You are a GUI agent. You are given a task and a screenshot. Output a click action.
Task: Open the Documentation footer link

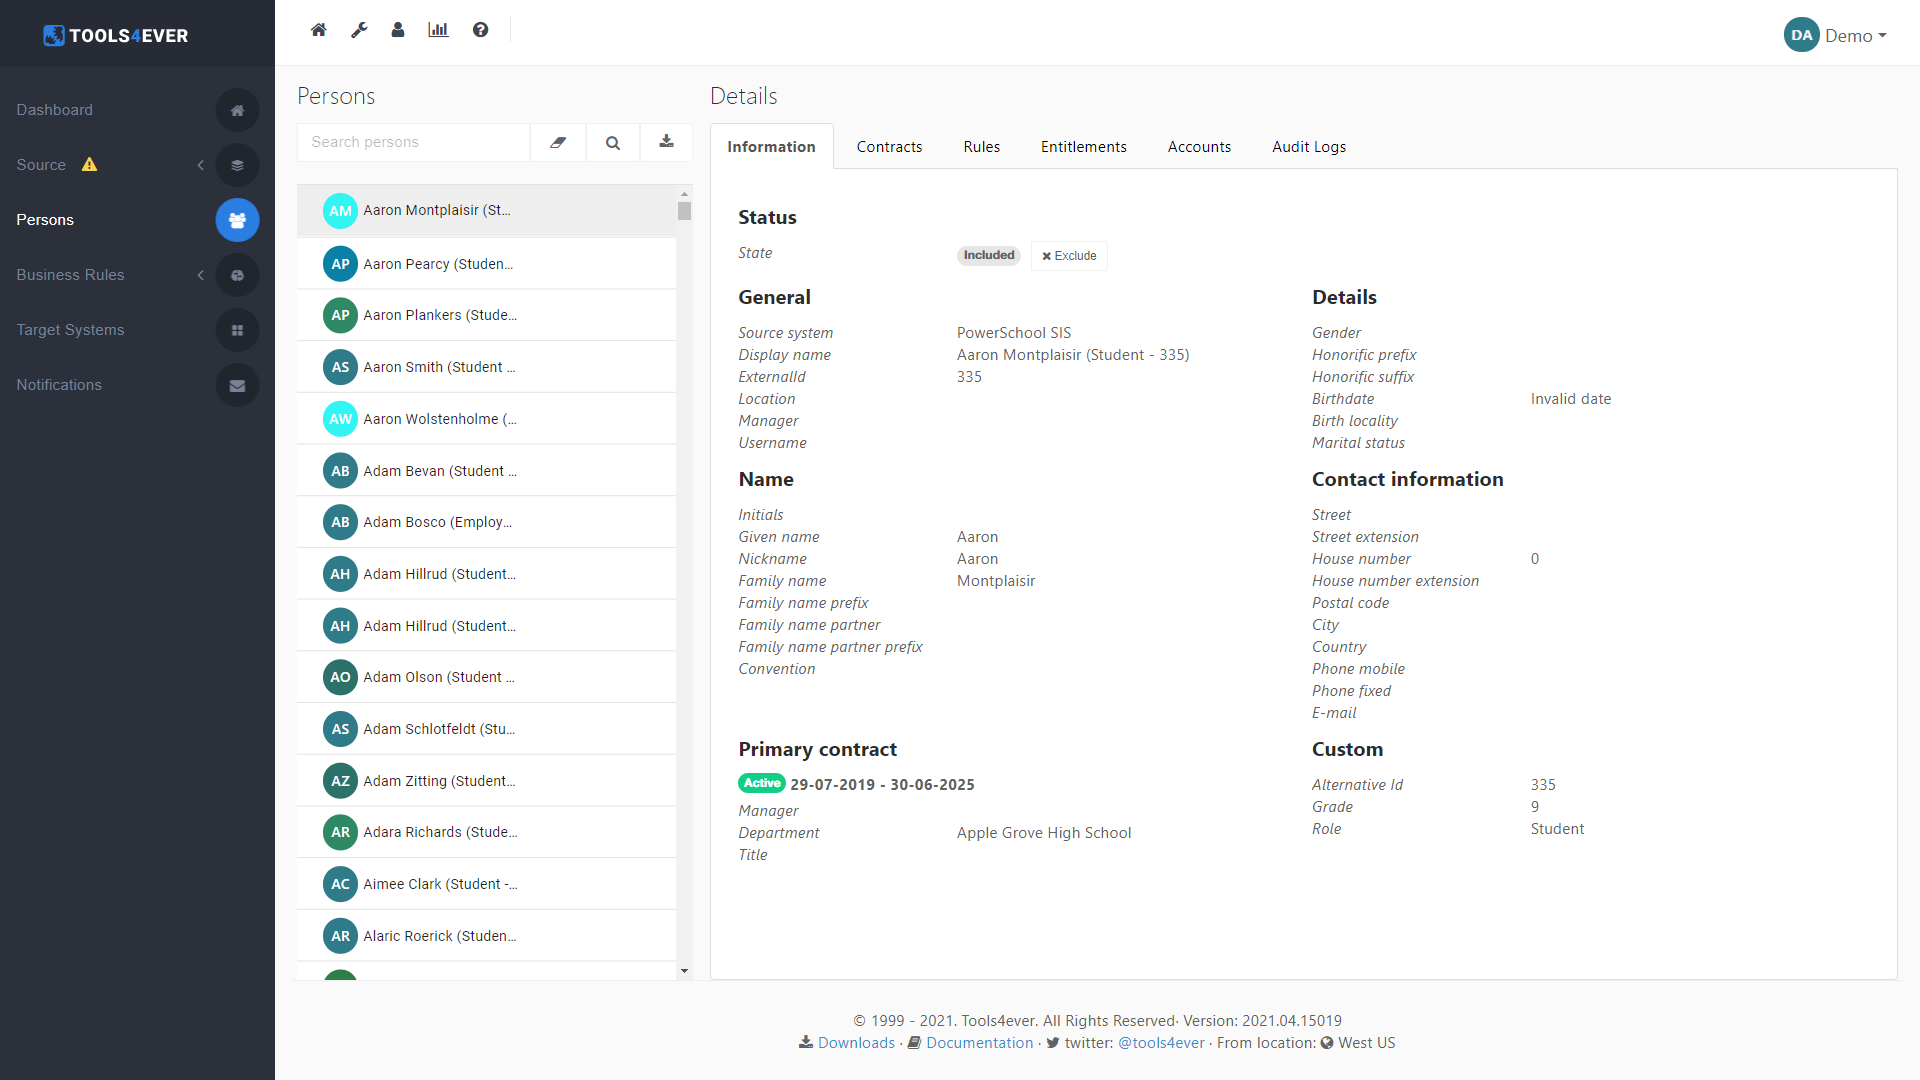pyautogui.click(x=979, y=1043)
